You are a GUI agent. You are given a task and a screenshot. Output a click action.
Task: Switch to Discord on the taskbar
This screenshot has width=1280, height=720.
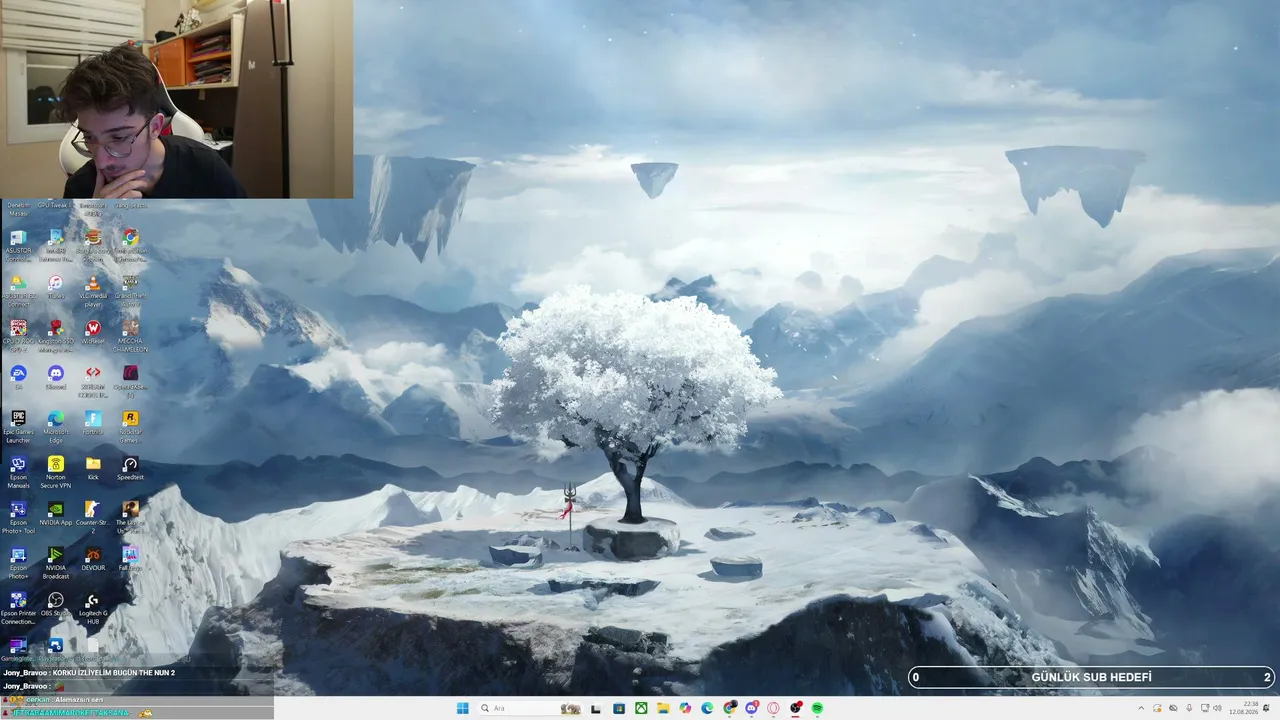[751, 708]
